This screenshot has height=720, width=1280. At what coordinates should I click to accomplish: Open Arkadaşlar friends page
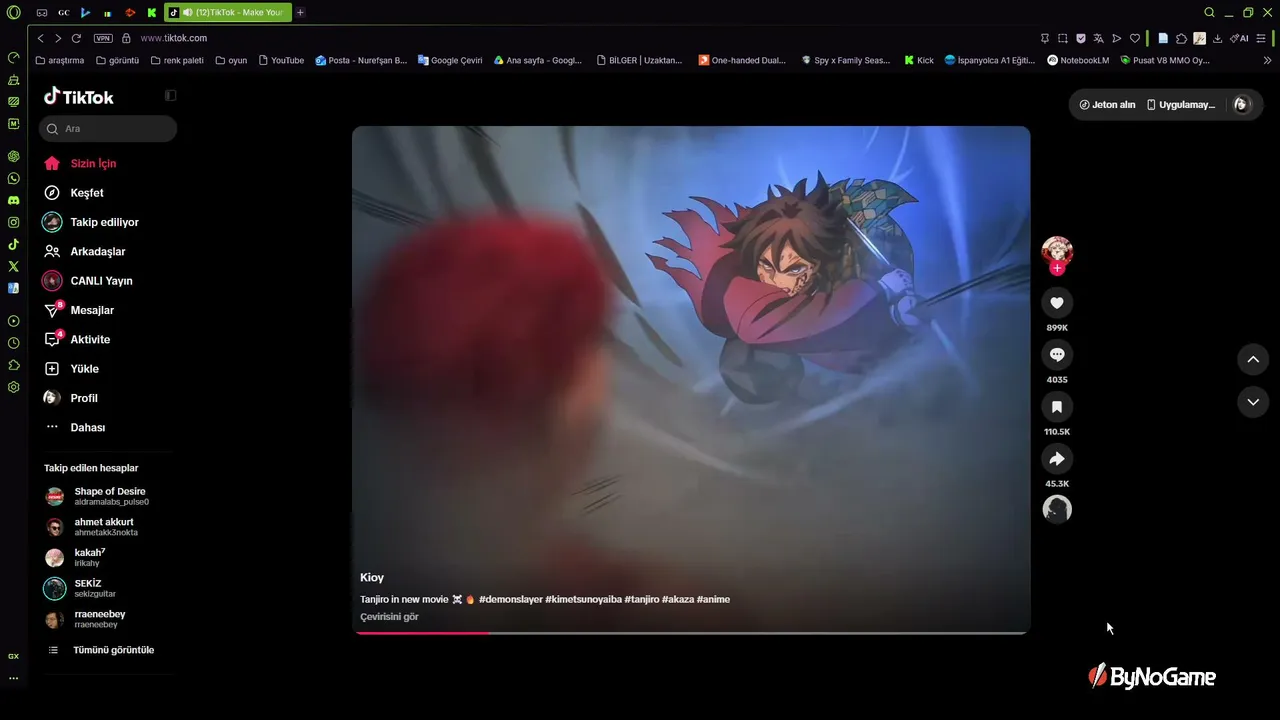coord(84,251)
